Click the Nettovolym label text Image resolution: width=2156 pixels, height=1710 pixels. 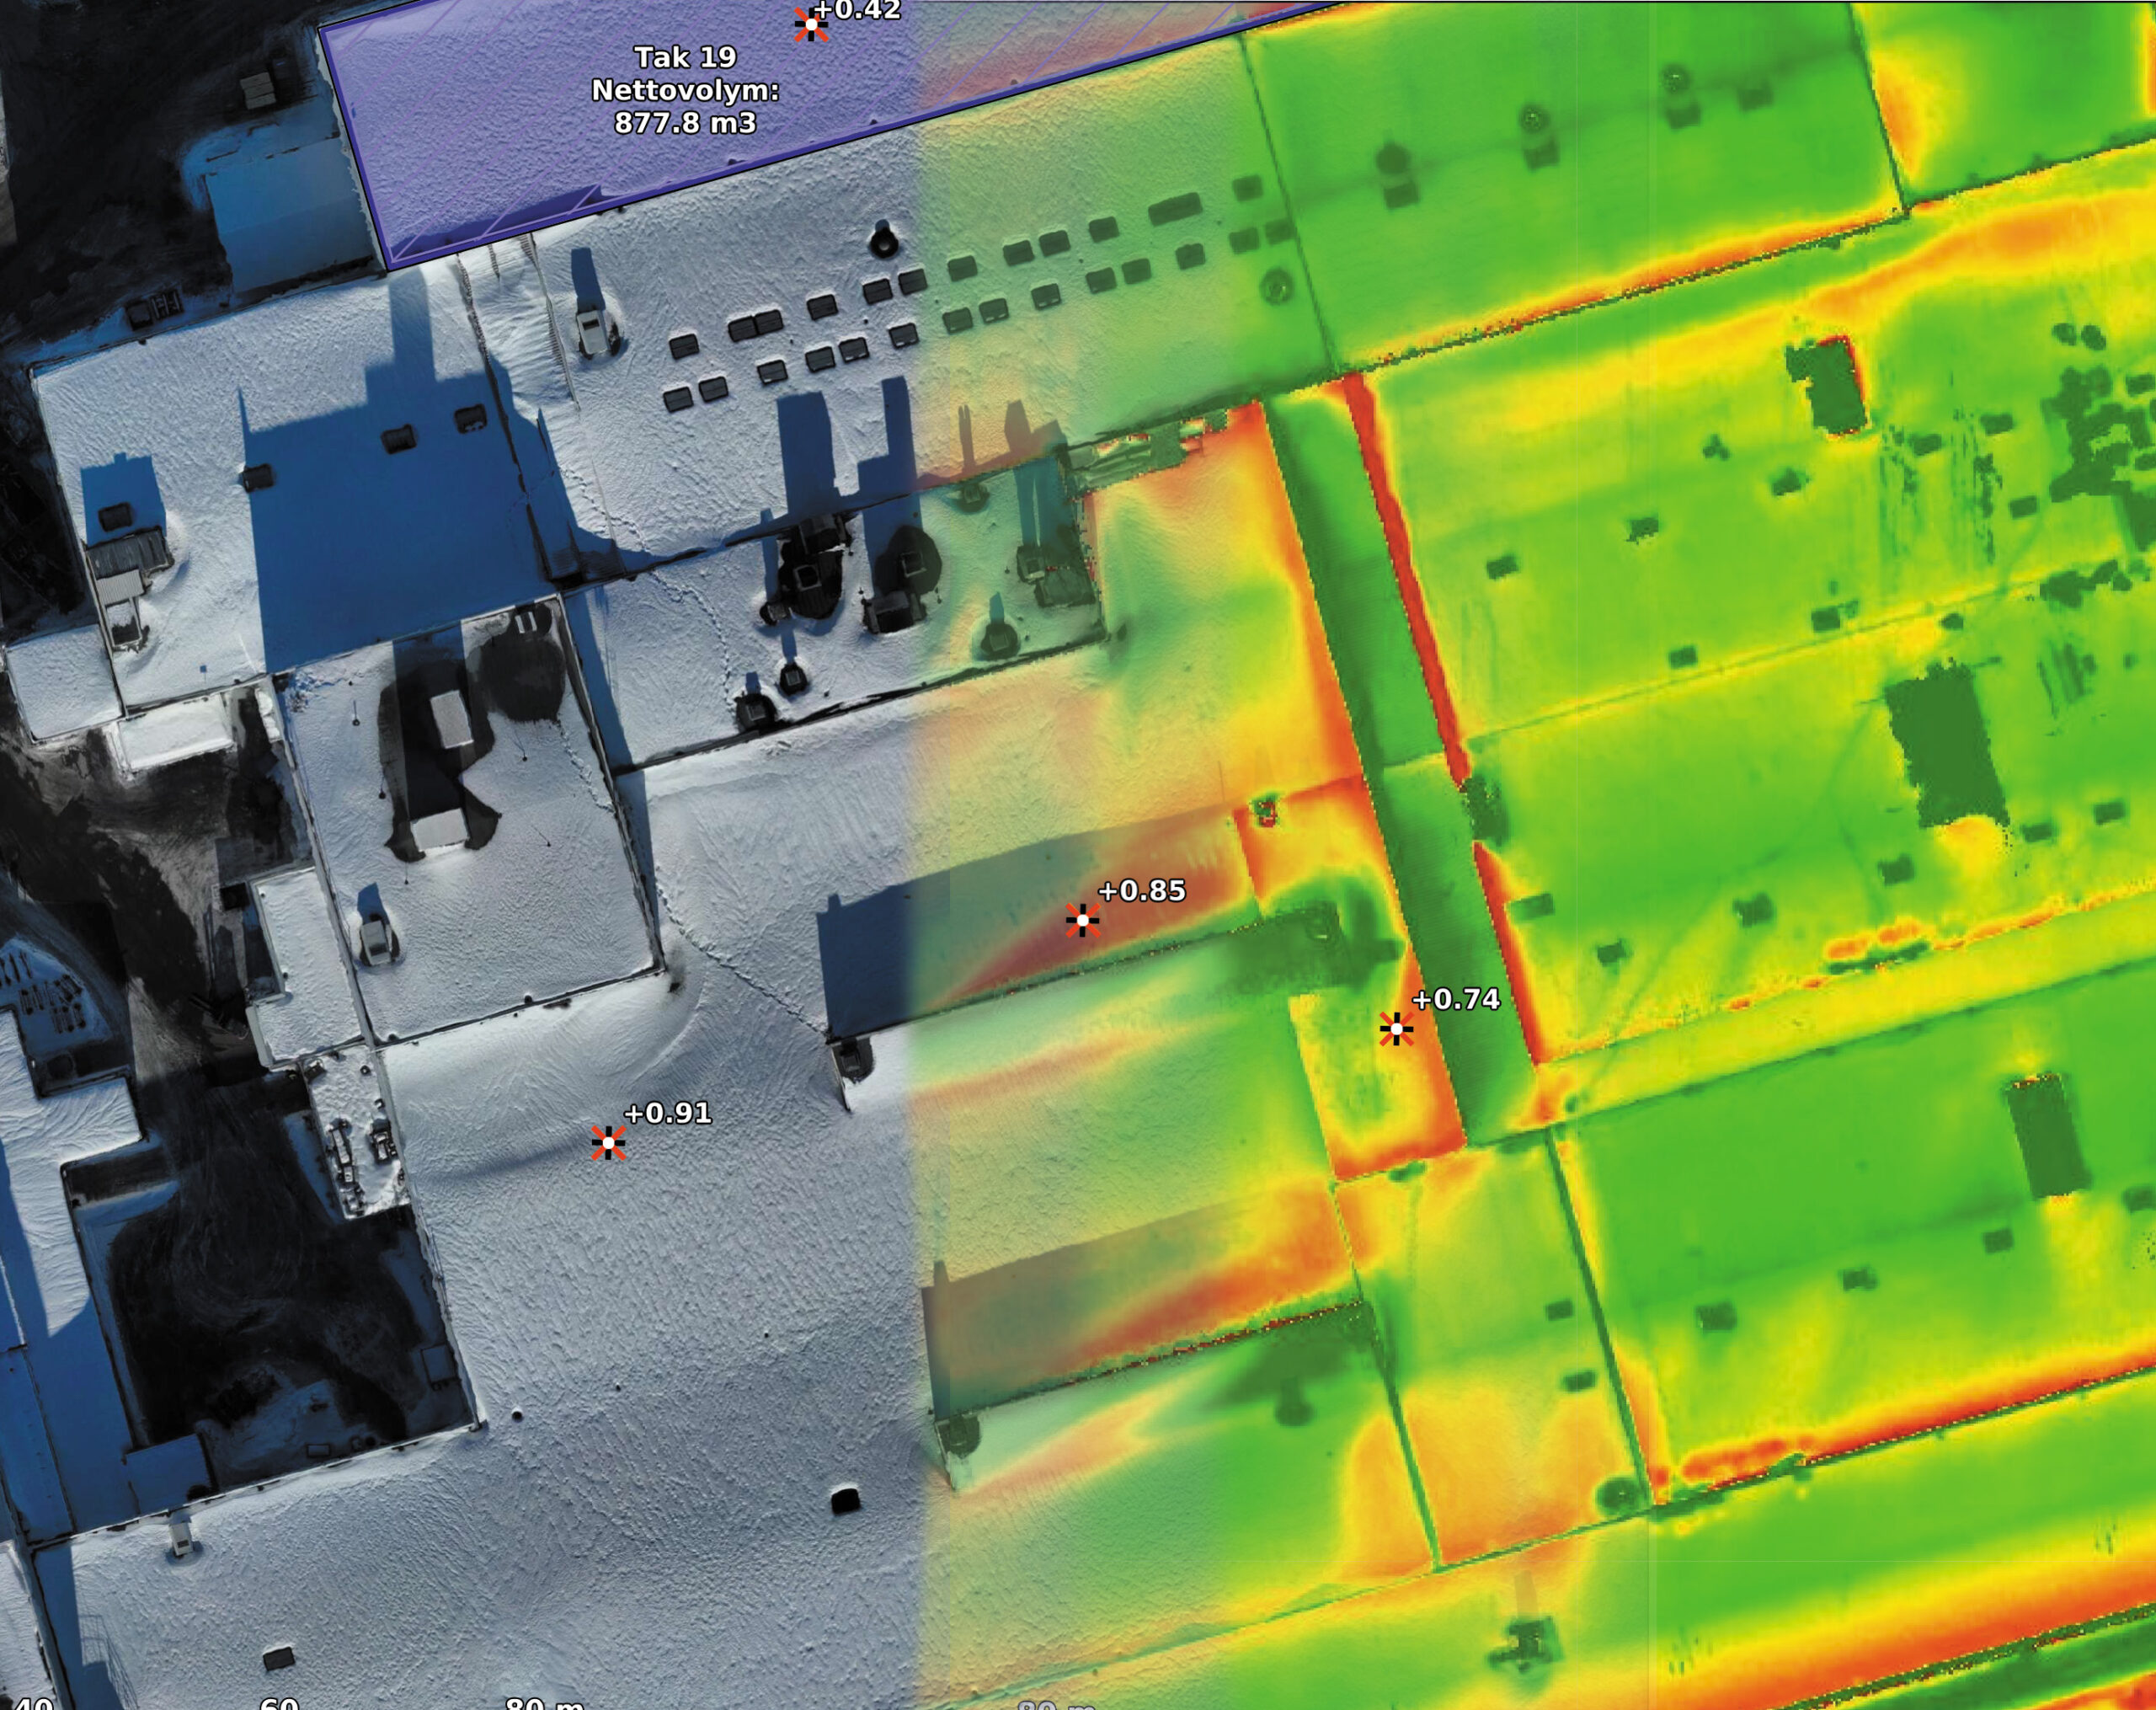point(685,90)
